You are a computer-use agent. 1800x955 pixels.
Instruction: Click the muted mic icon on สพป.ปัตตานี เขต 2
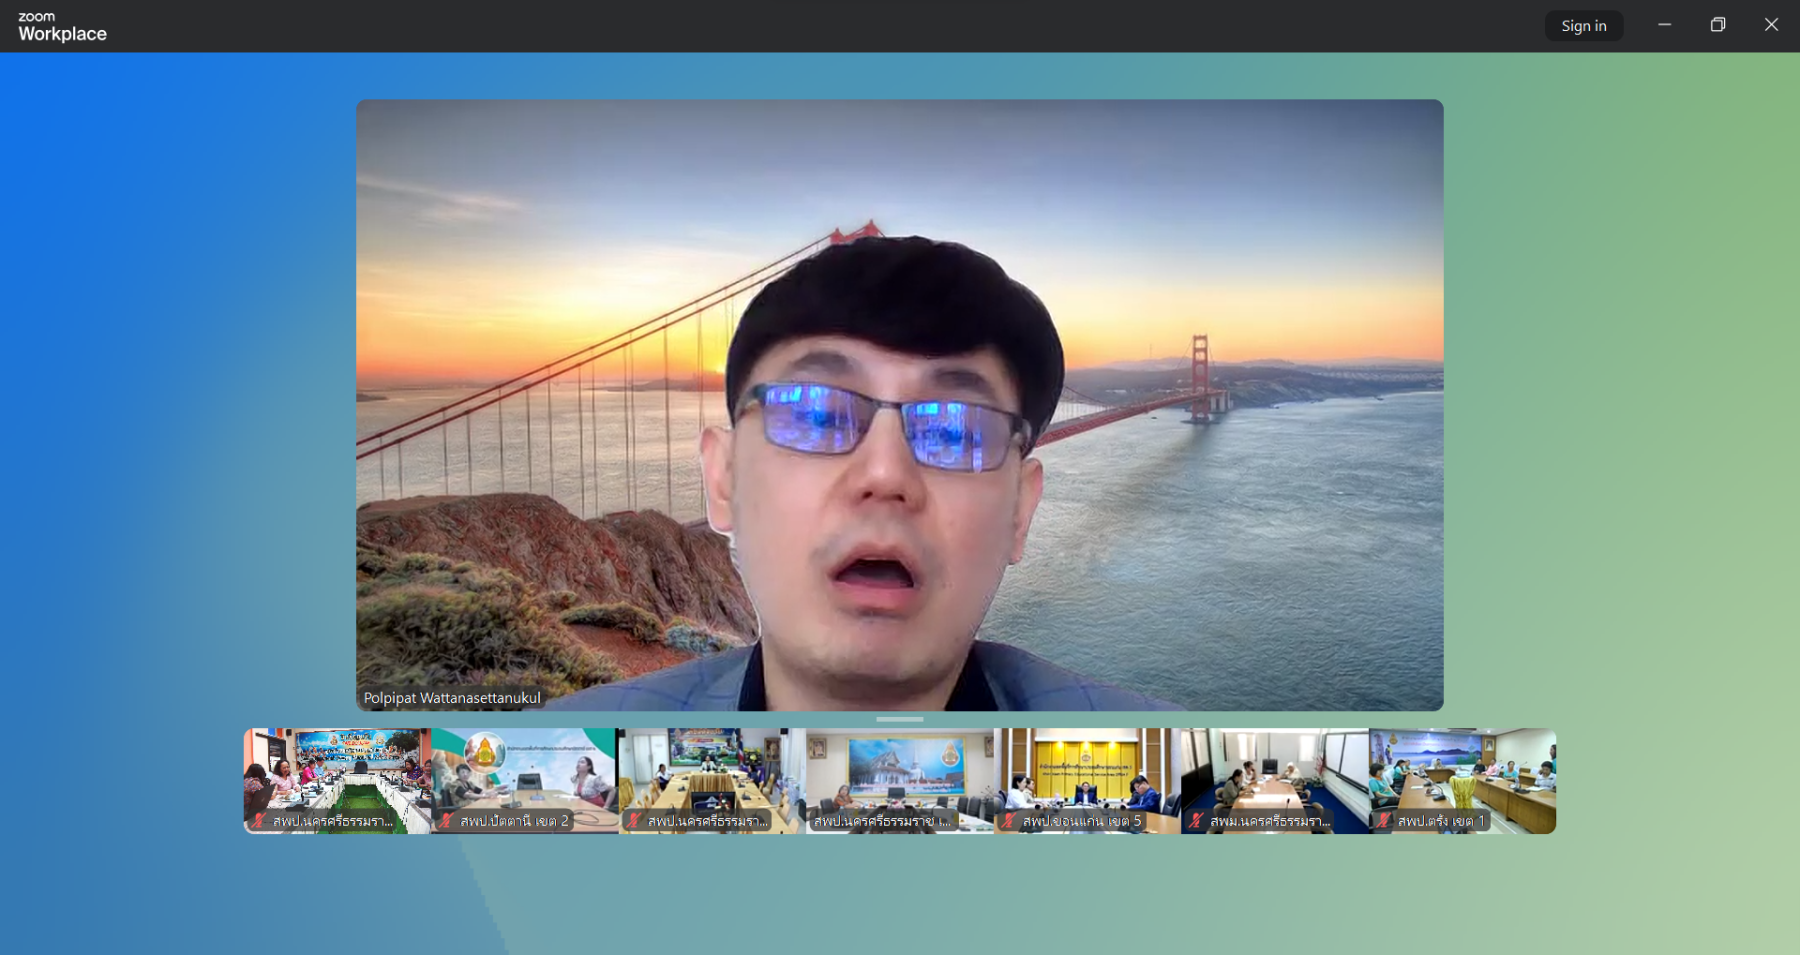click(447, 821)
